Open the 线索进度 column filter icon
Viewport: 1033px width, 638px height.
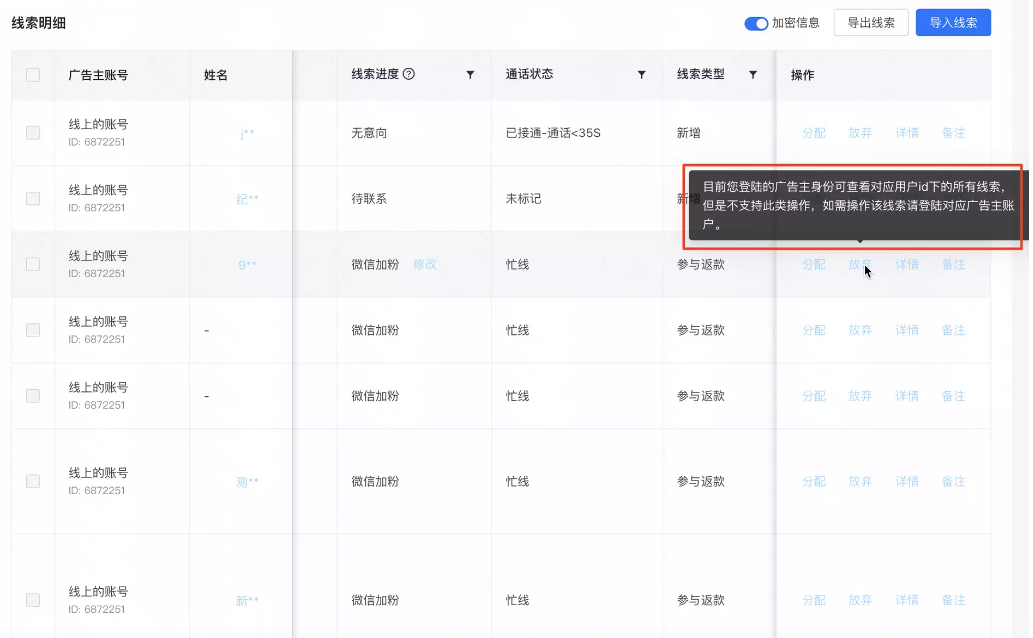[470, 75]
